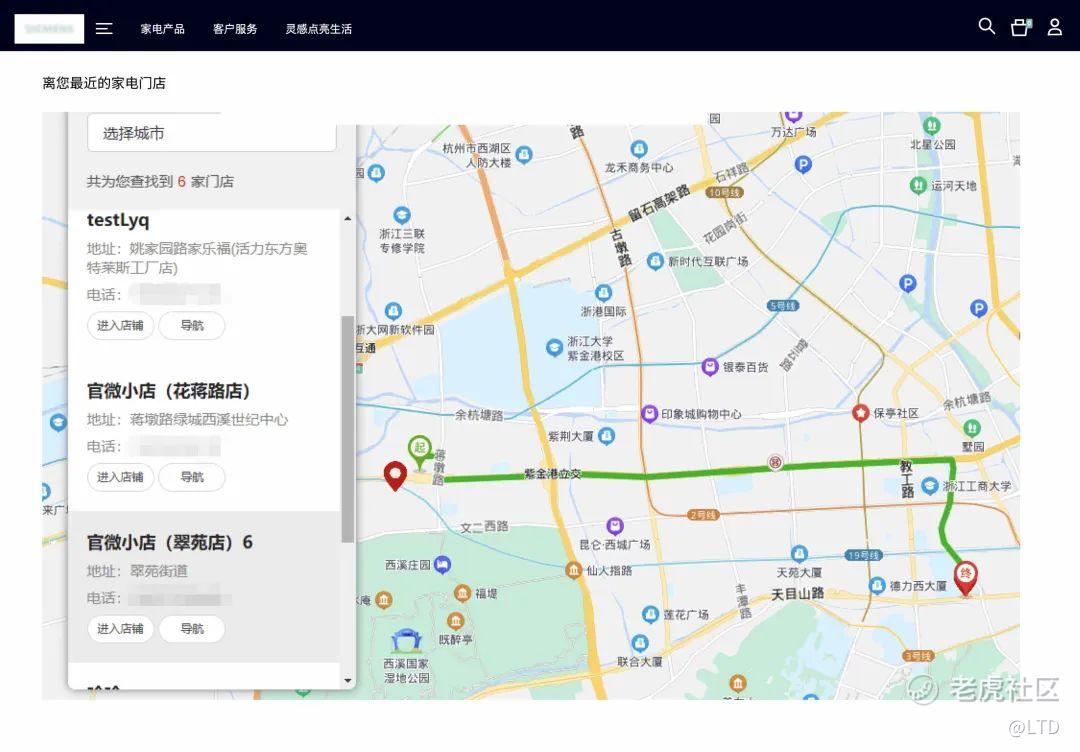This screenshot has height=752, width=1080.
Task: Click the red route end marker 终
Action: pyautogui.click(x=965, y=577)
